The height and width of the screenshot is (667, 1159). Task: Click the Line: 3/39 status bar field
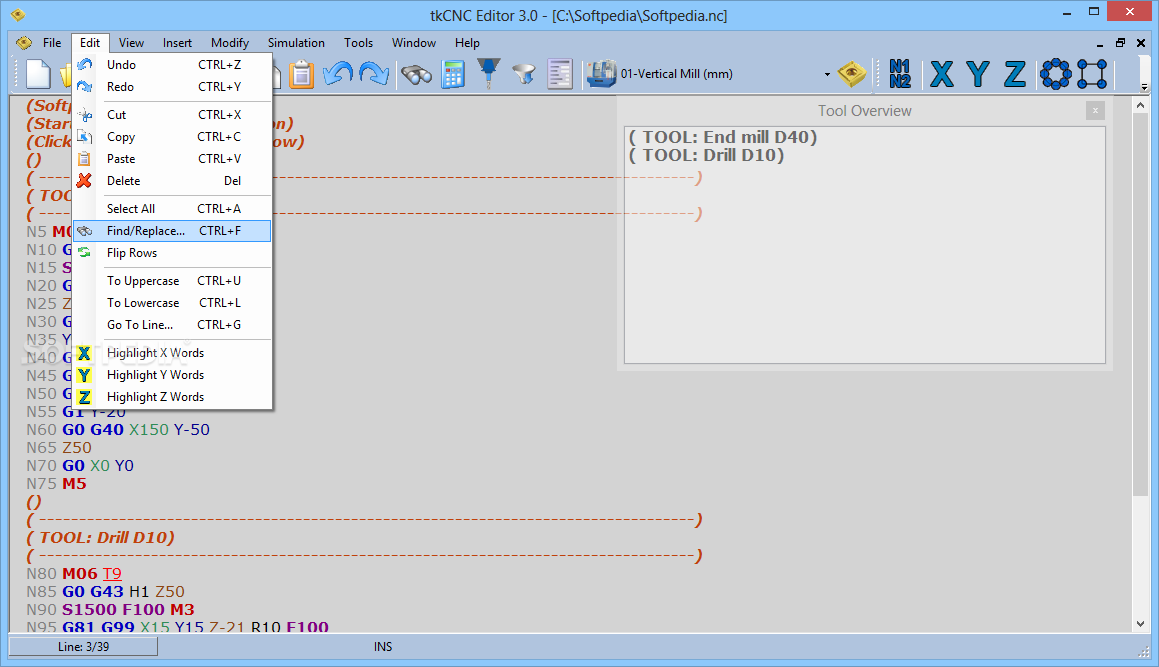click(x=83, y=647)
